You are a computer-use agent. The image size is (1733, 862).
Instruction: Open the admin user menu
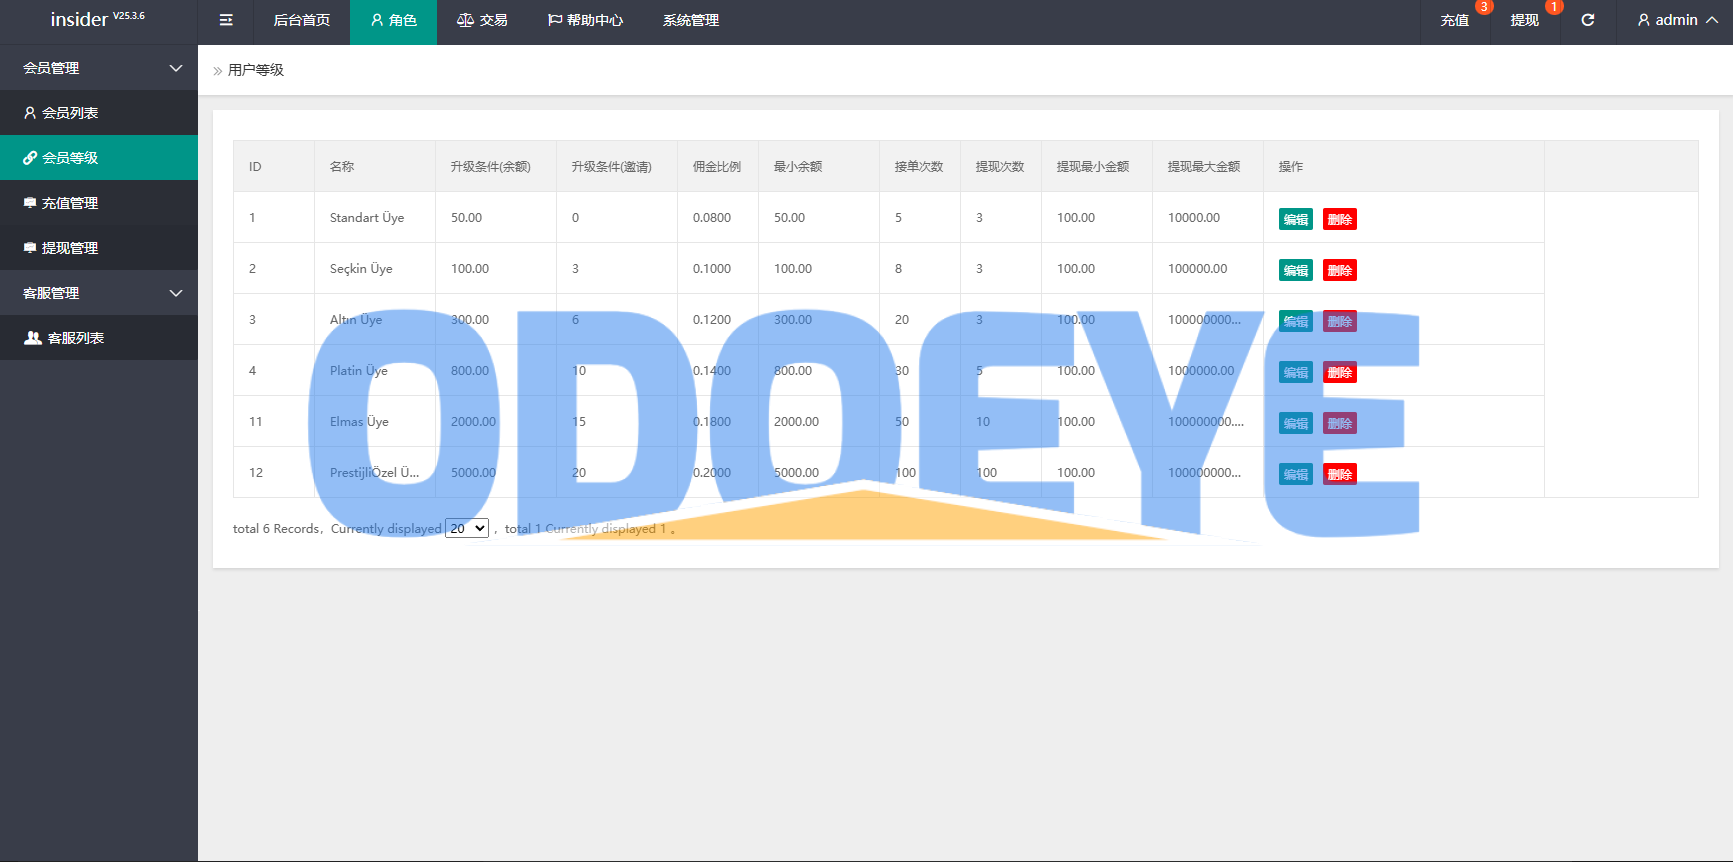pyautogui.click(x=1677, y=20)
